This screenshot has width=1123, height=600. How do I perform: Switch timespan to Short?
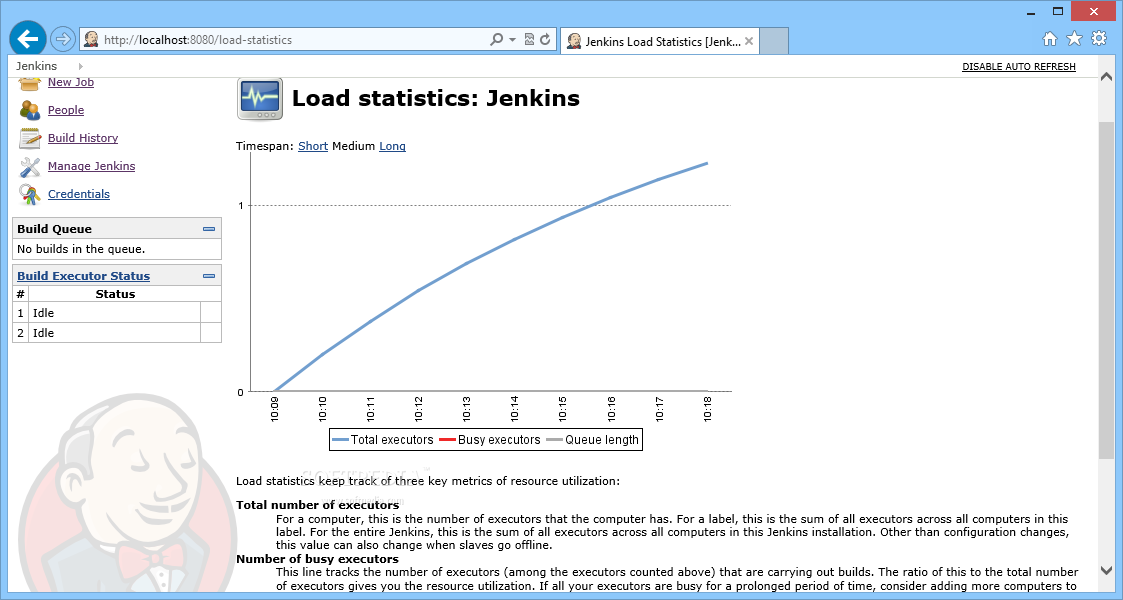tap(313, 146)
